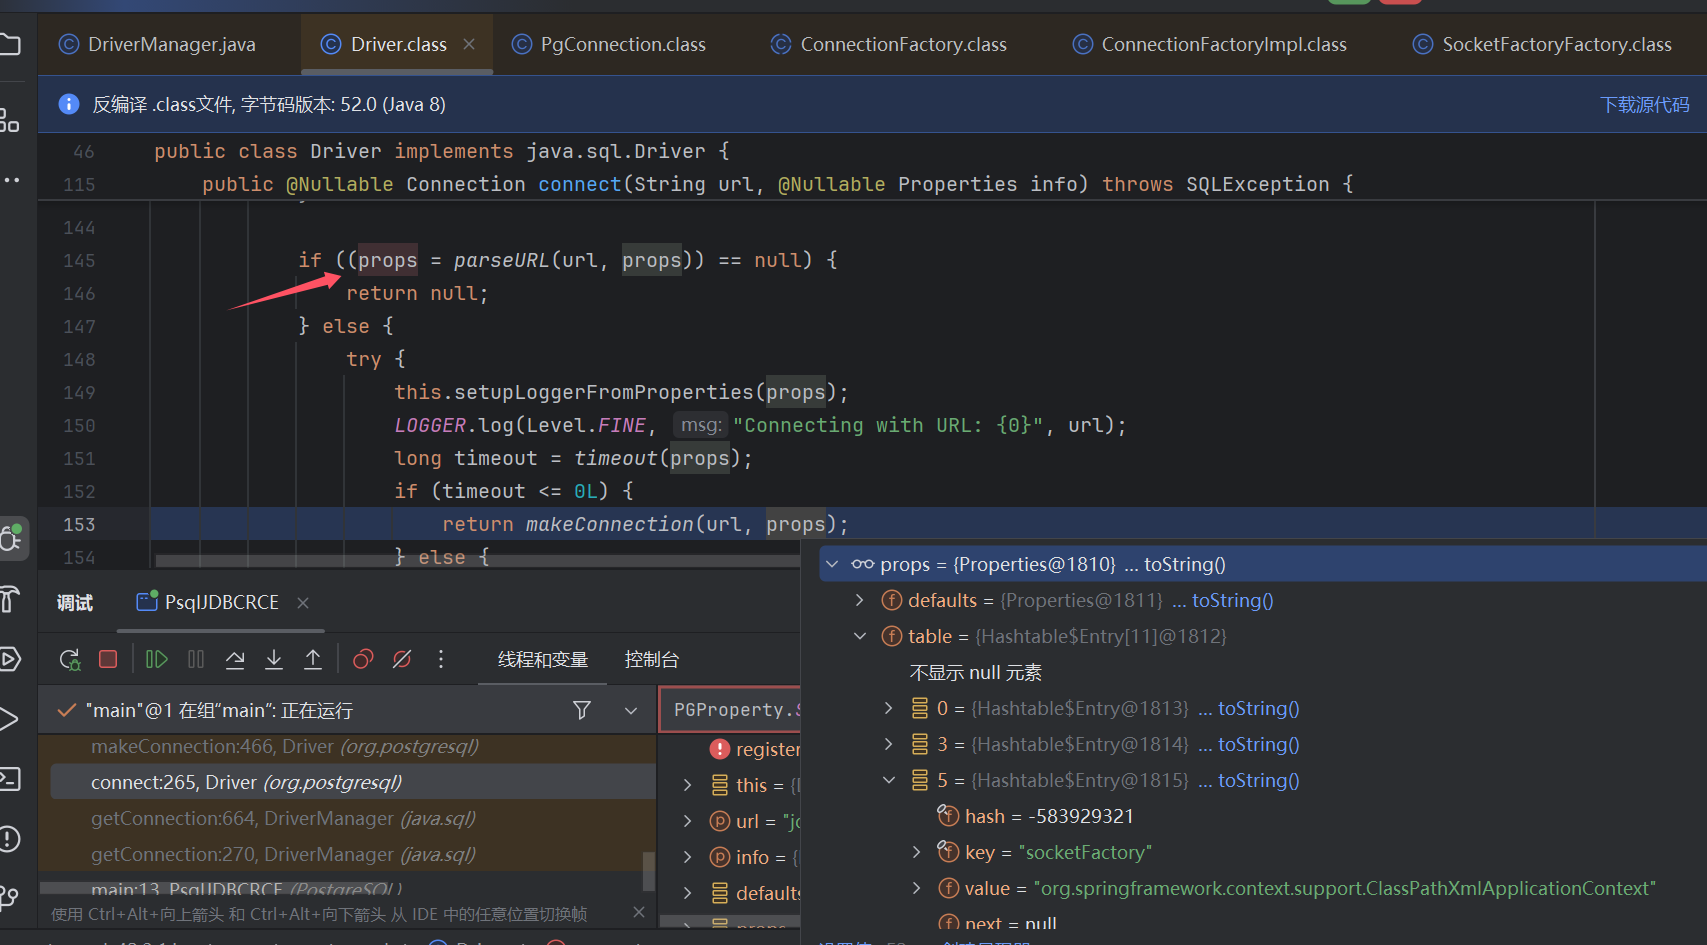Image resolution: width=1707 pixels, height=945 pixels.
Task: Expand the 'this' variable node
Action: coord(687,785)
